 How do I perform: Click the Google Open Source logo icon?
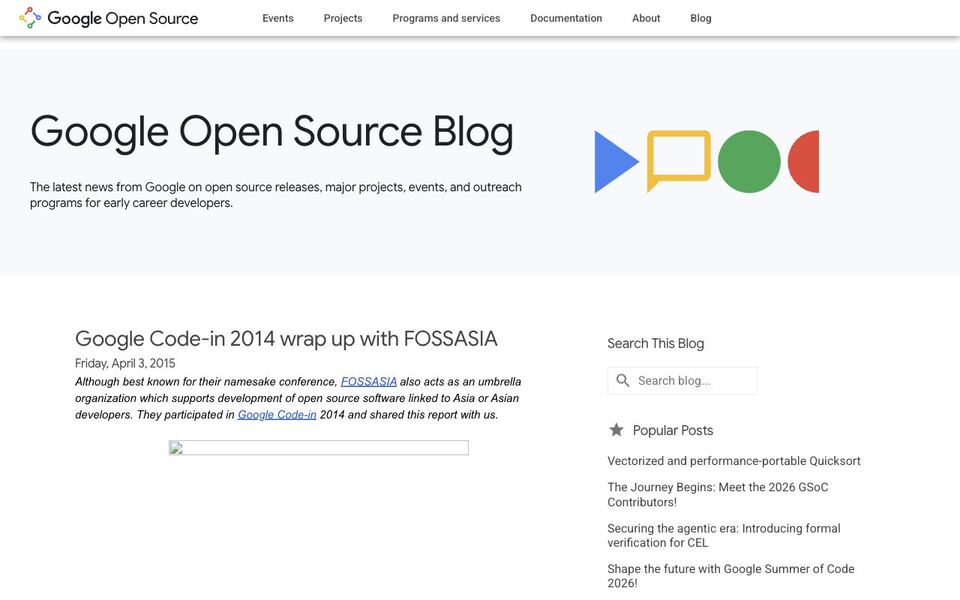click(x=29, y=18)
